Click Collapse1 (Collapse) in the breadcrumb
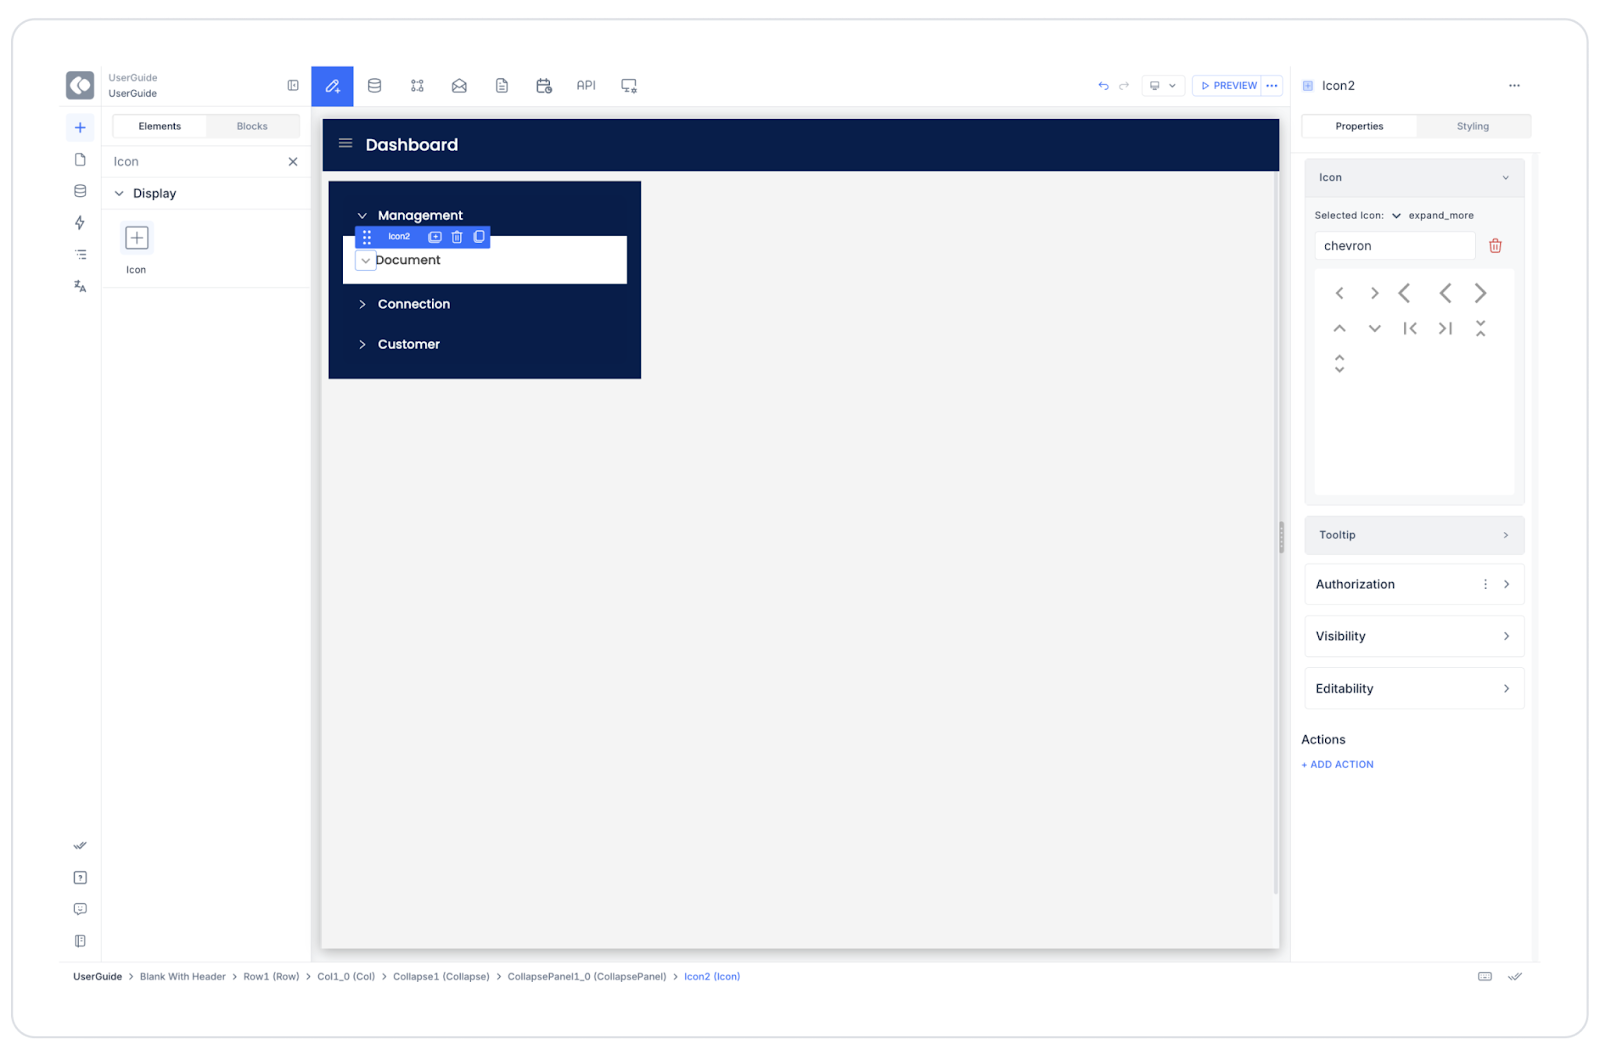 (441, 977)
